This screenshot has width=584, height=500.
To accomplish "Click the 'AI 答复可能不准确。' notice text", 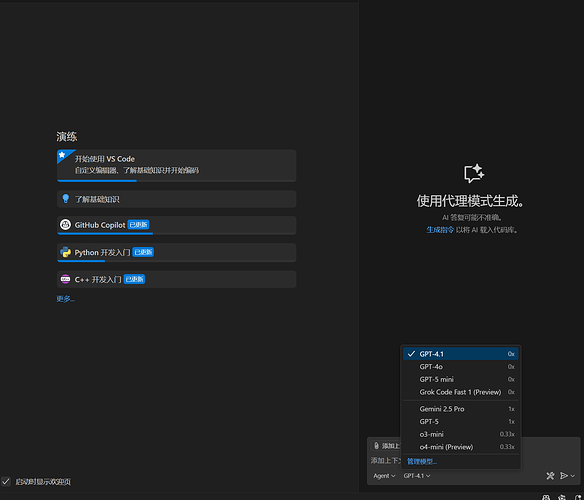I will click(x=472, y=218).
